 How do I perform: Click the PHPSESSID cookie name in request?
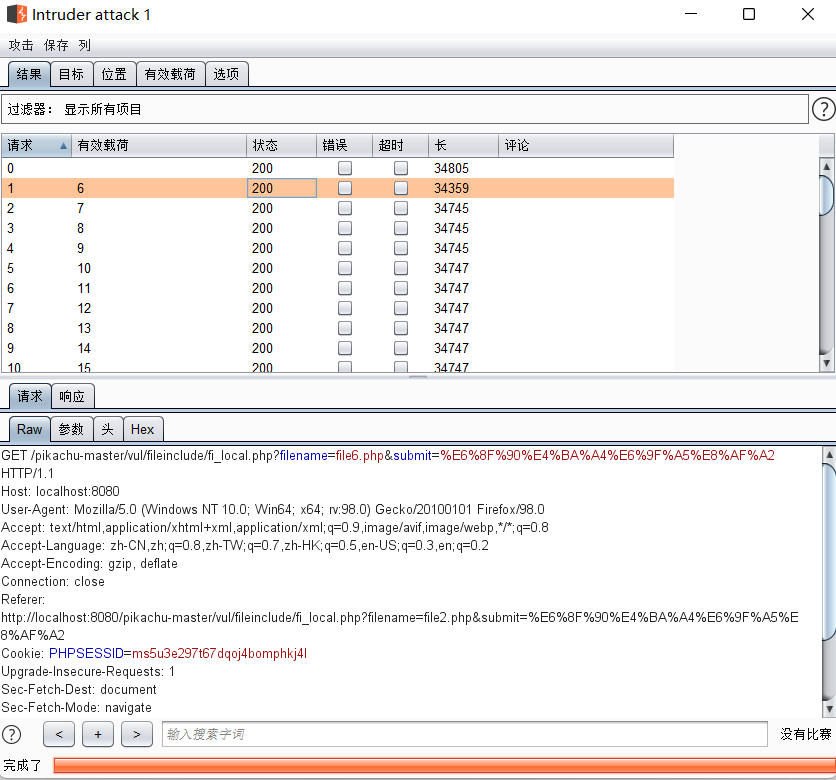pos(86,653)
